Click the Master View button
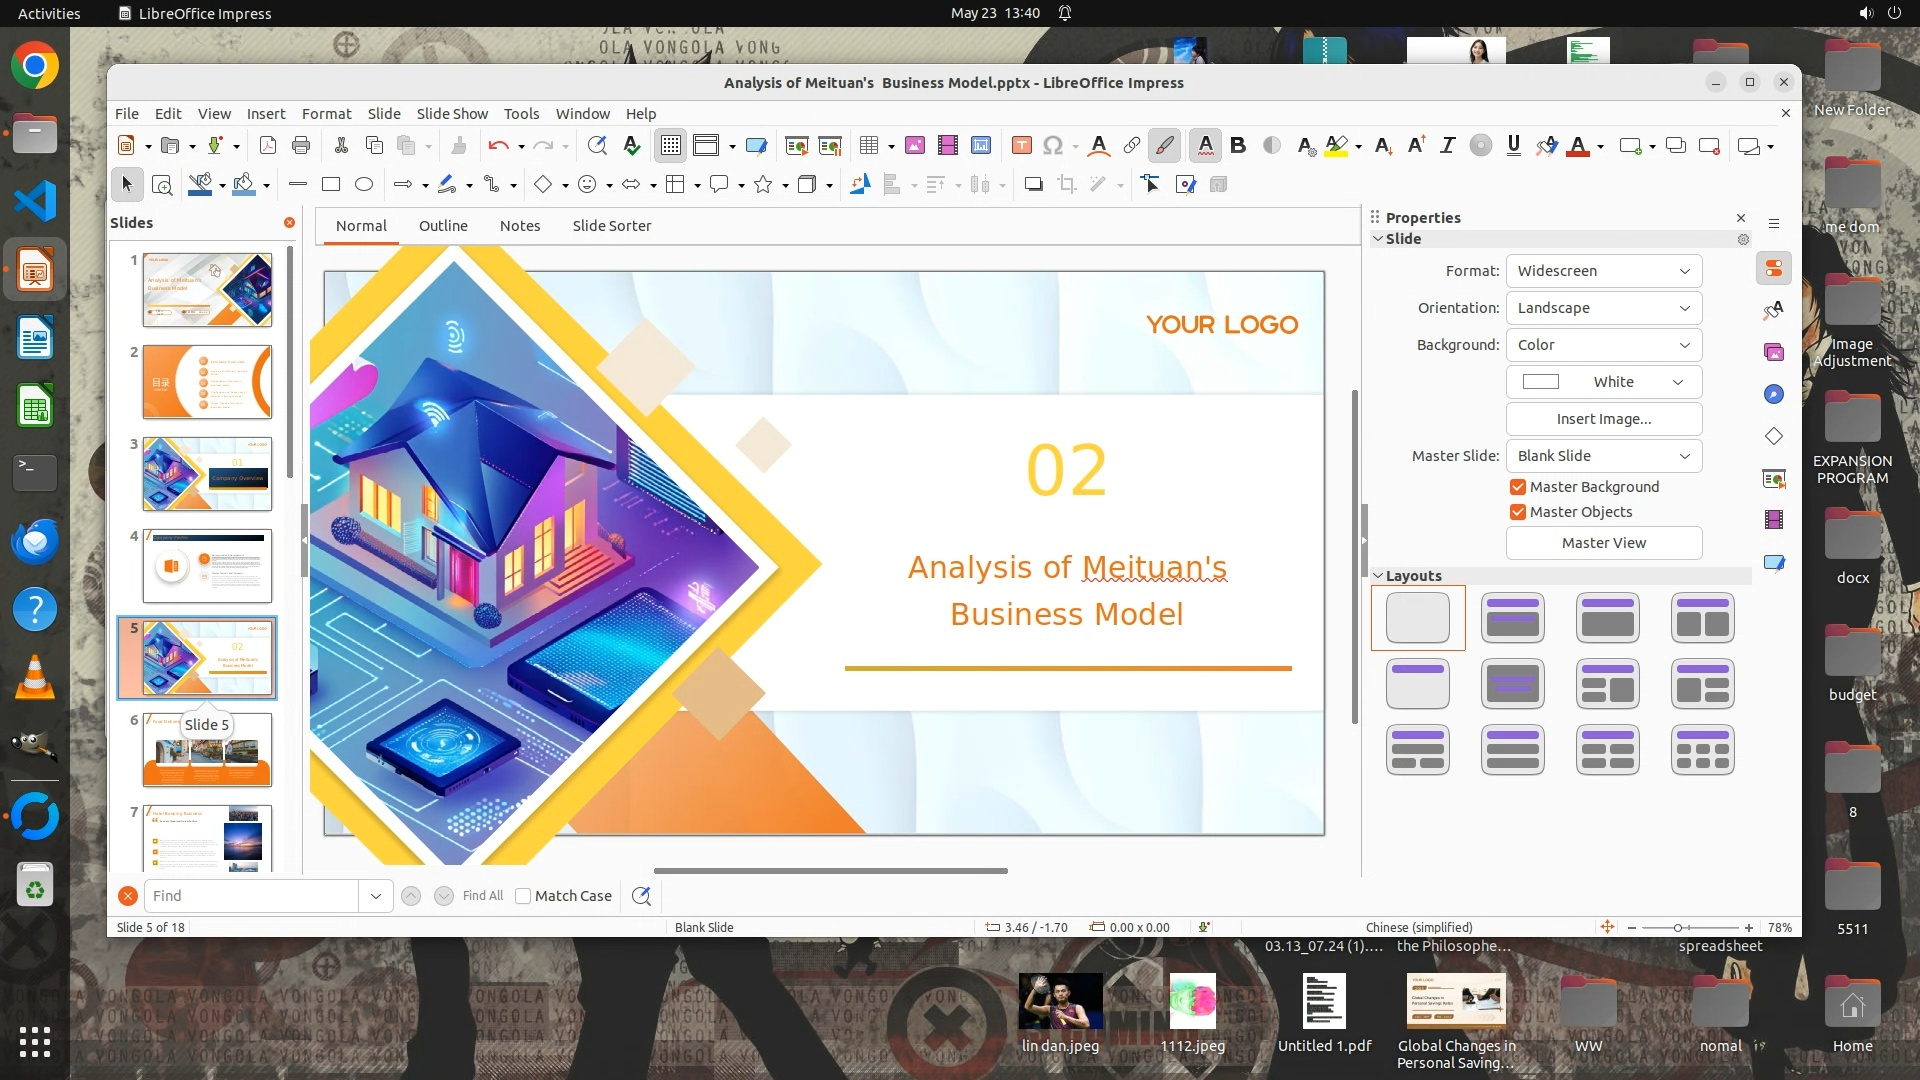 [x=1603, y=543]
